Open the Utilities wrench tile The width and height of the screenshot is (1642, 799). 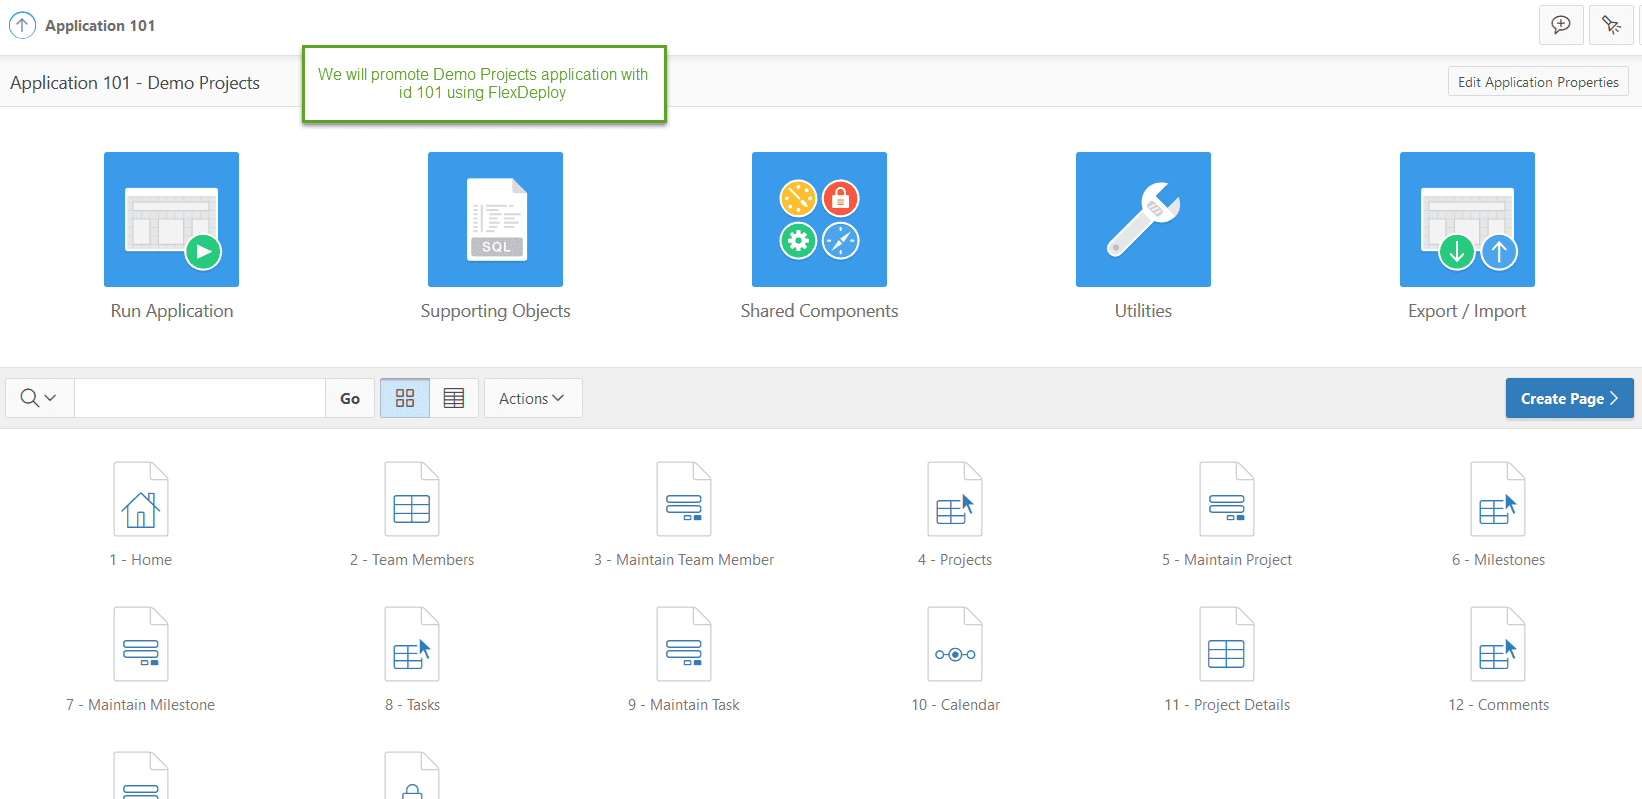1143,219
